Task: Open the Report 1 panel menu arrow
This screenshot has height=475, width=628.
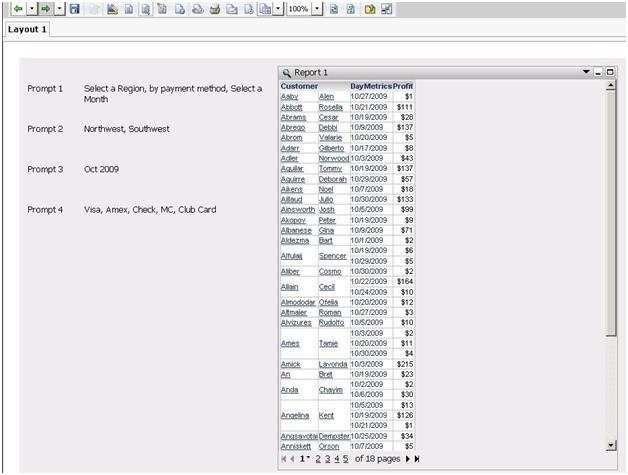Action: pyautogui.click(x=586, y=73)
